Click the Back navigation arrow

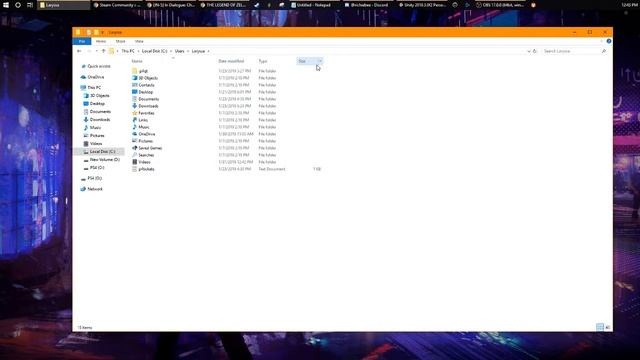(79, 51)
